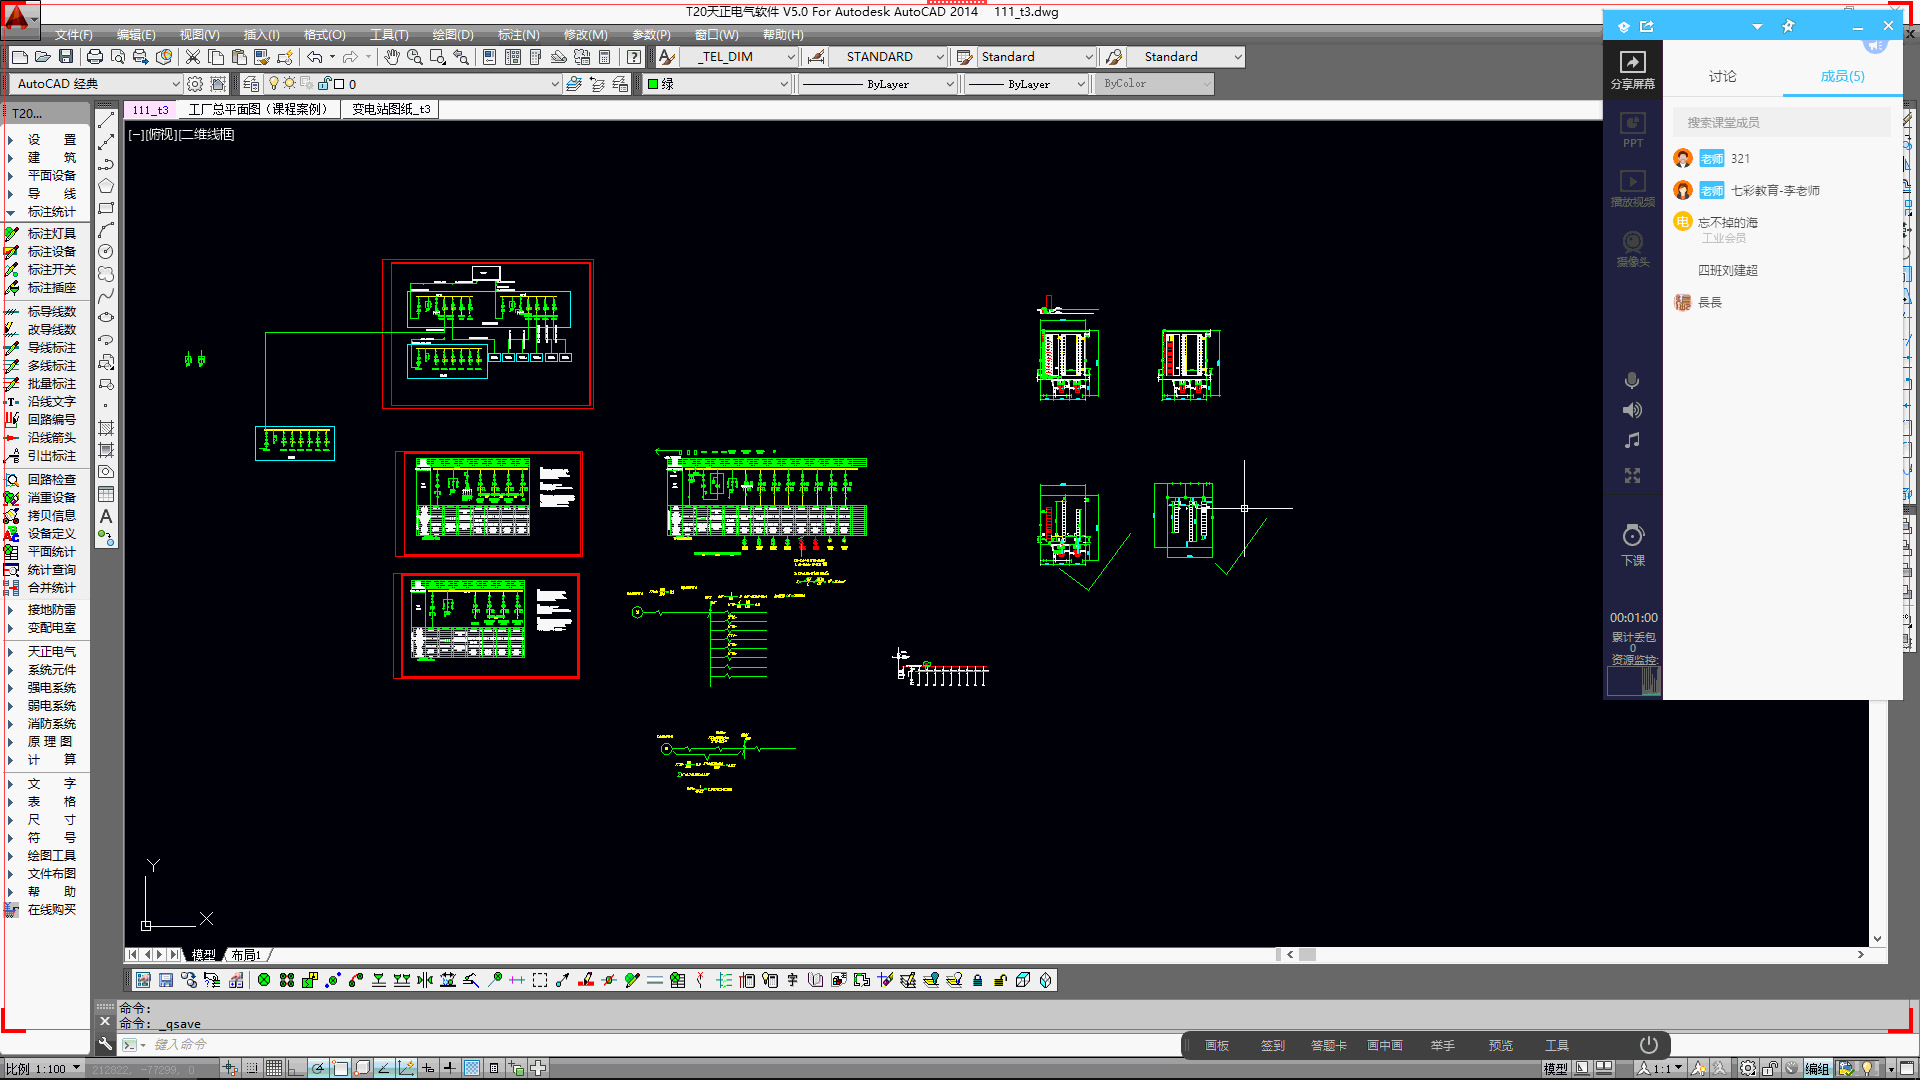Select the multiline text A tool

(106, 517)
